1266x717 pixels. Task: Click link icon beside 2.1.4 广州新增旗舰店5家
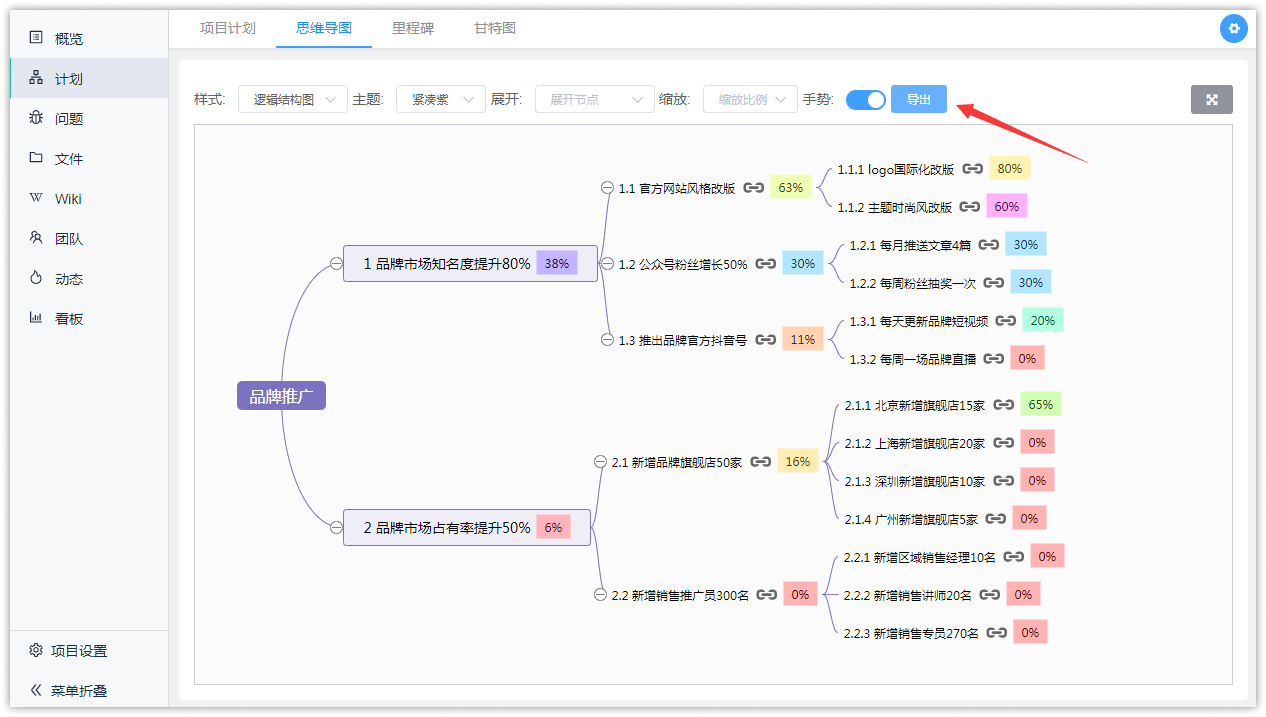coord(996,518)
